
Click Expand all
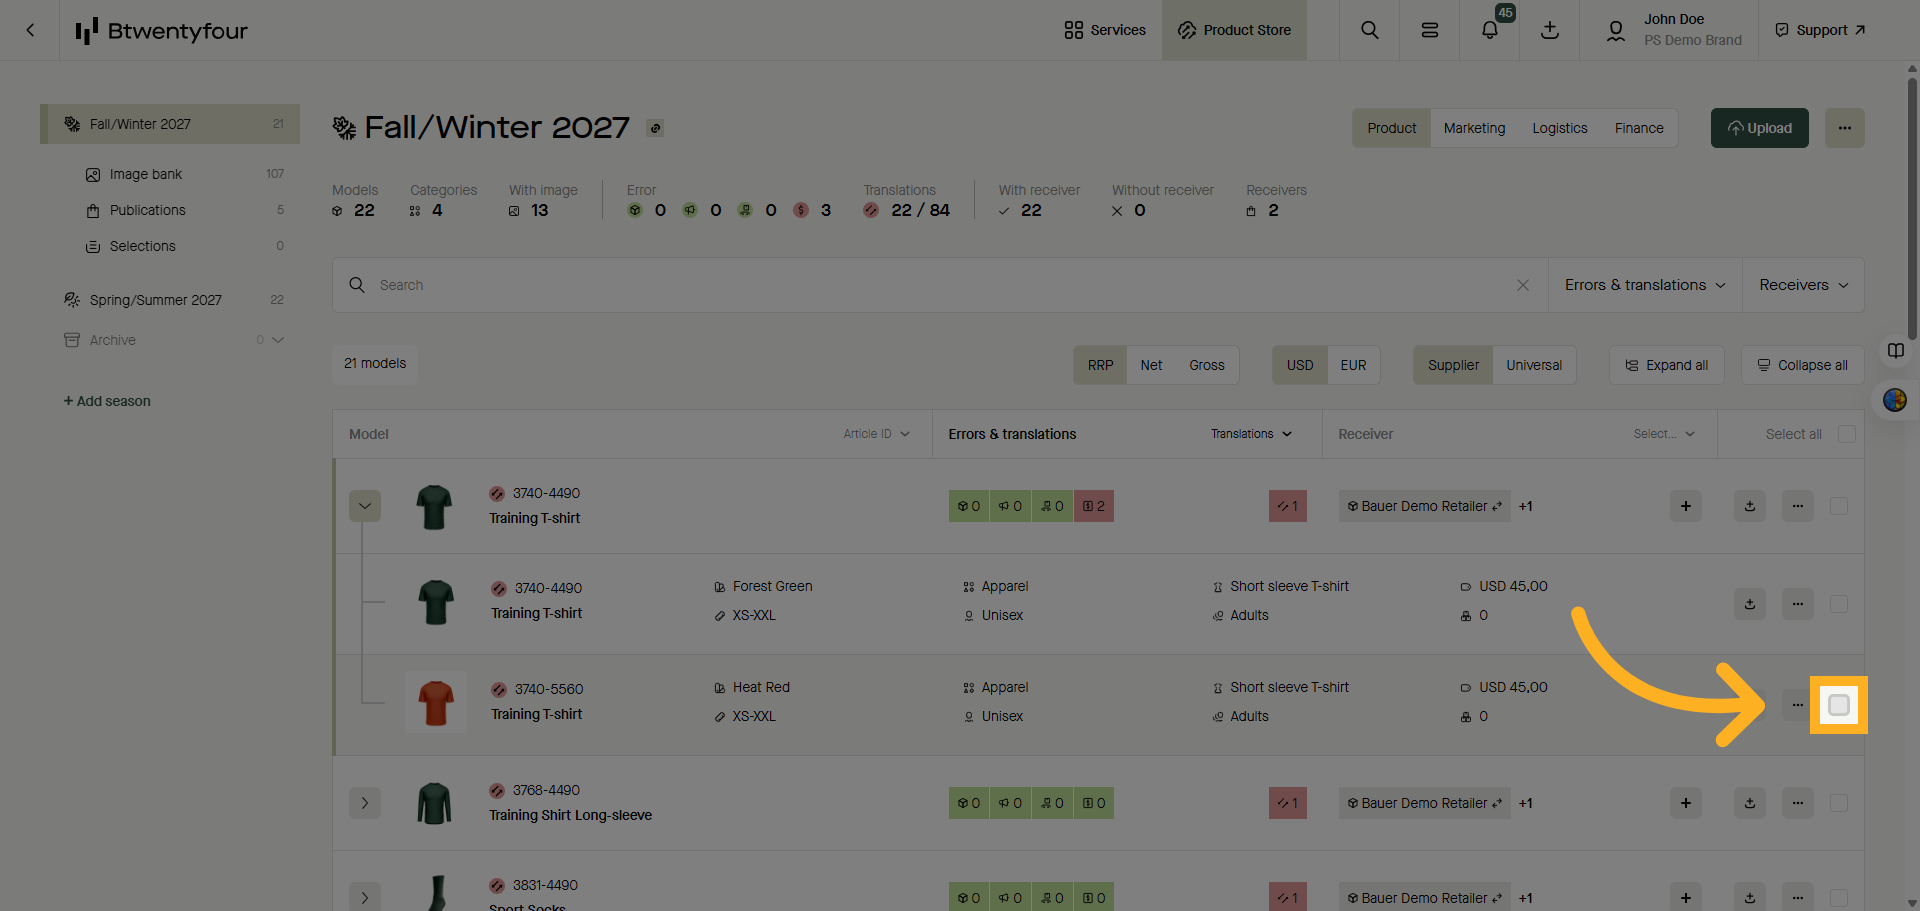coord(1666,365)
